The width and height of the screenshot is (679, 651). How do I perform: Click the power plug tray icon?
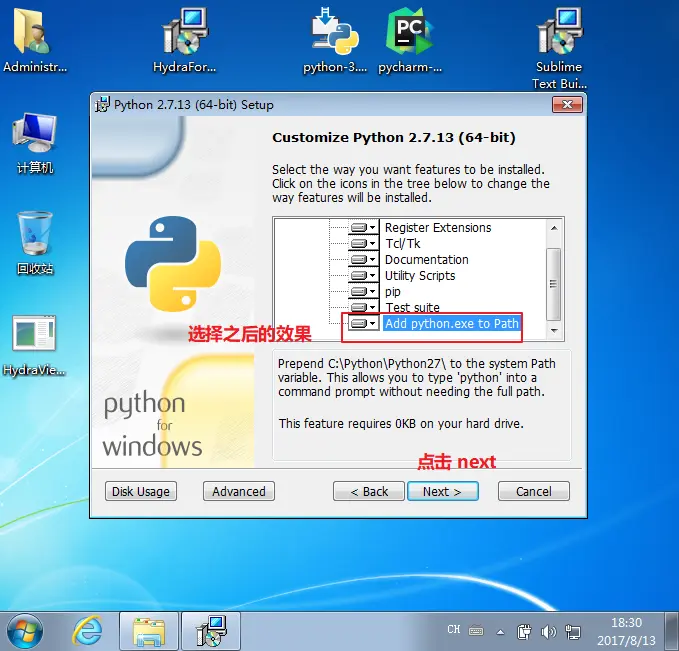coord(524,632)
